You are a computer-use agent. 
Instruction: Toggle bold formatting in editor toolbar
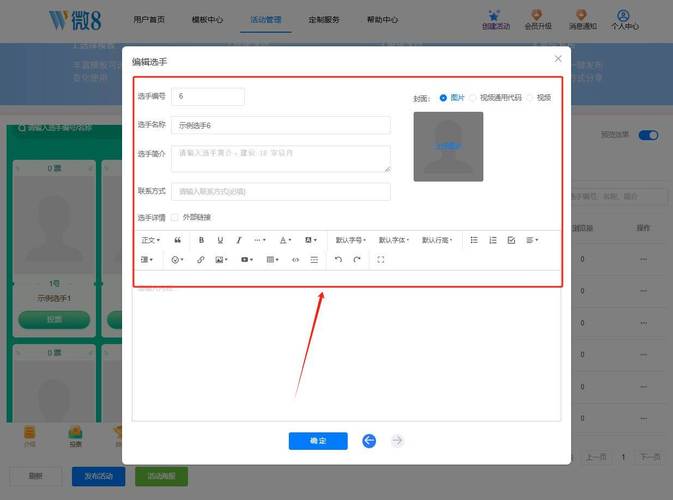pos(201,240)
